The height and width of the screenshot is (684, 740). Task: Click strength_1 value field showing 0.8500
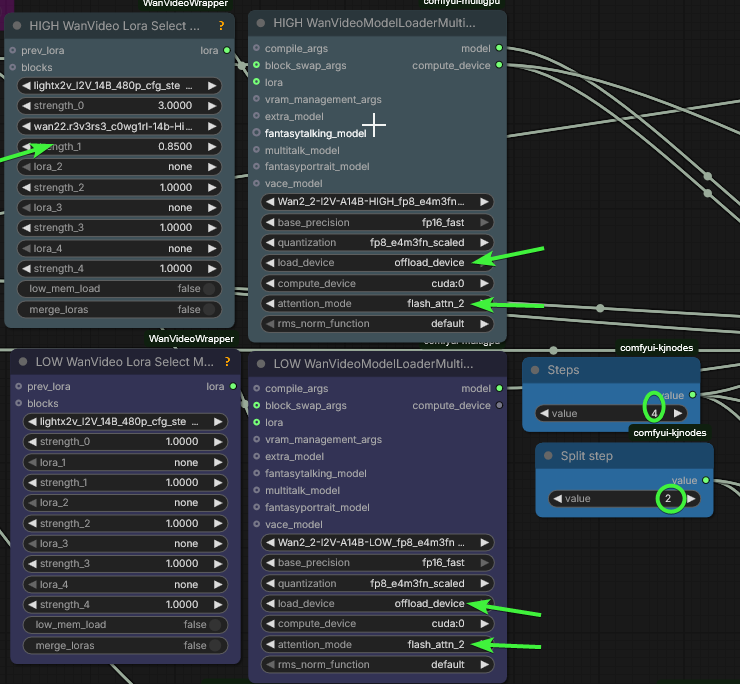click(120, 147)
